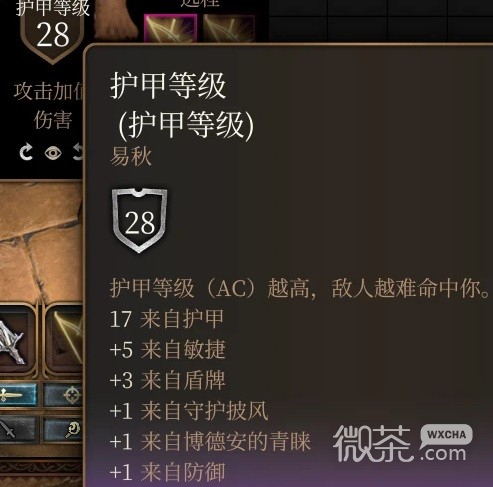Click the character name 易秋
This screenshot has width=493, height=487.
[131, 156]
